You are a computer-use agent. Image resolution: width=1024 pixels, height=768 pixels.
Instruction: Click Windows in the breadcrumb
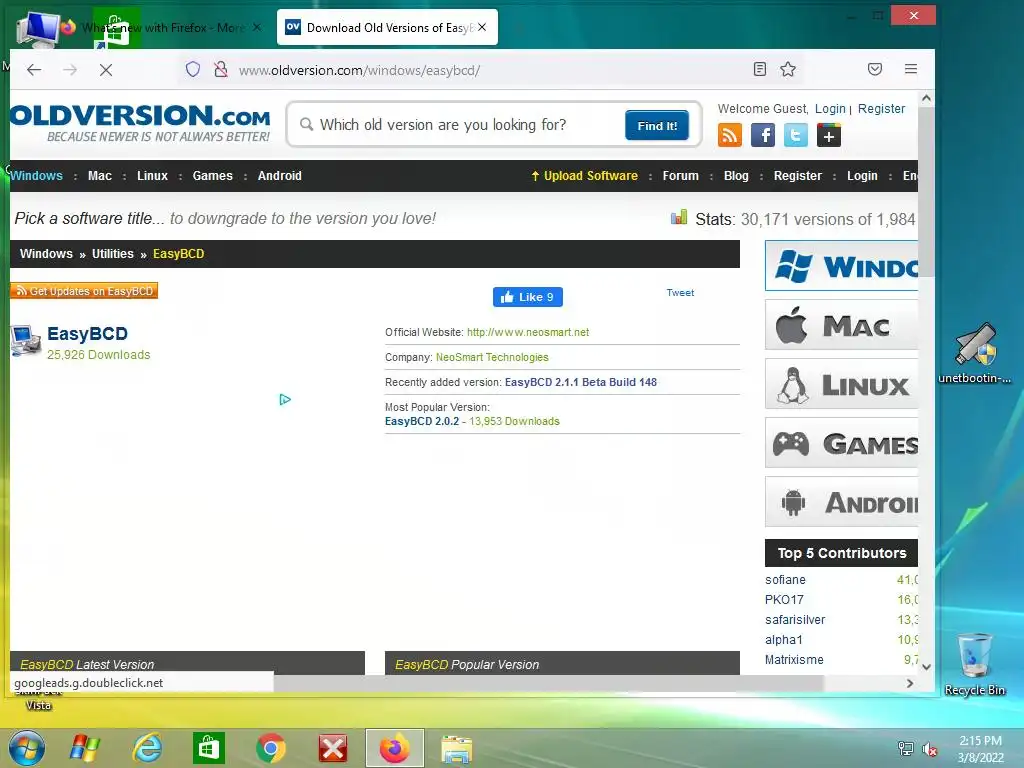[46, 254]
